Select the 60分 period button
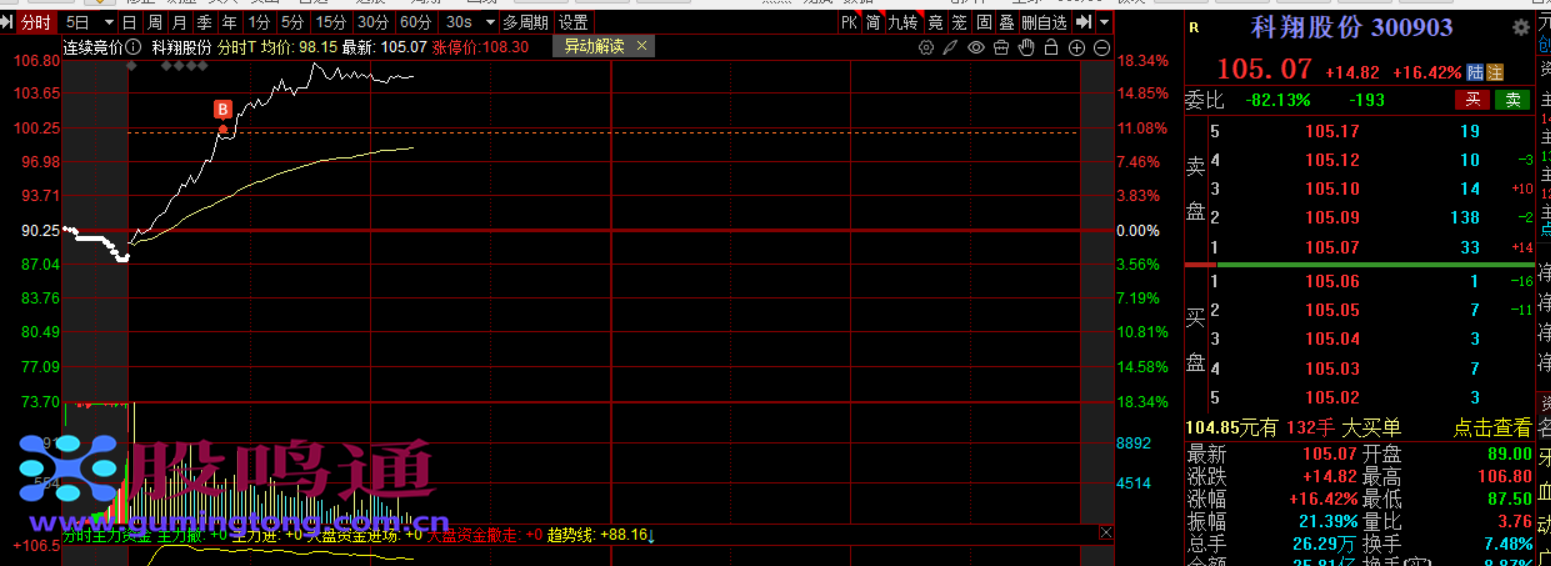This screenshot has width=1551, height=566. point(415,22)
